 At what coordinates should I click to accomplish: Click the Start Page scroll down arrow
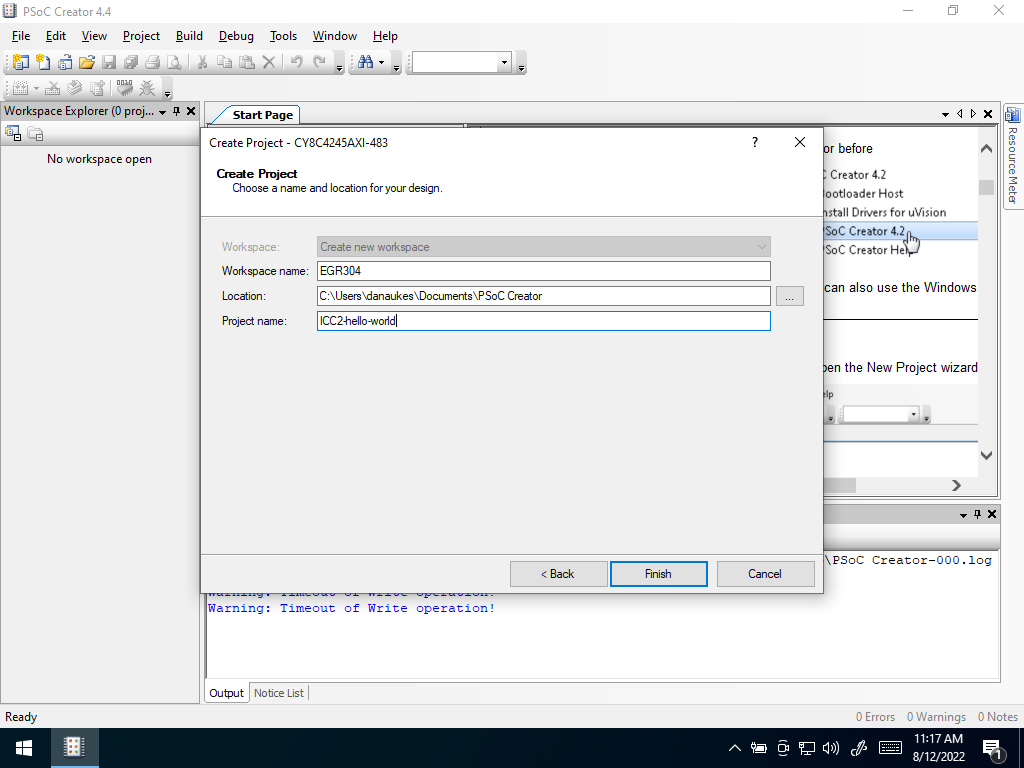click(x=987, y=455)
